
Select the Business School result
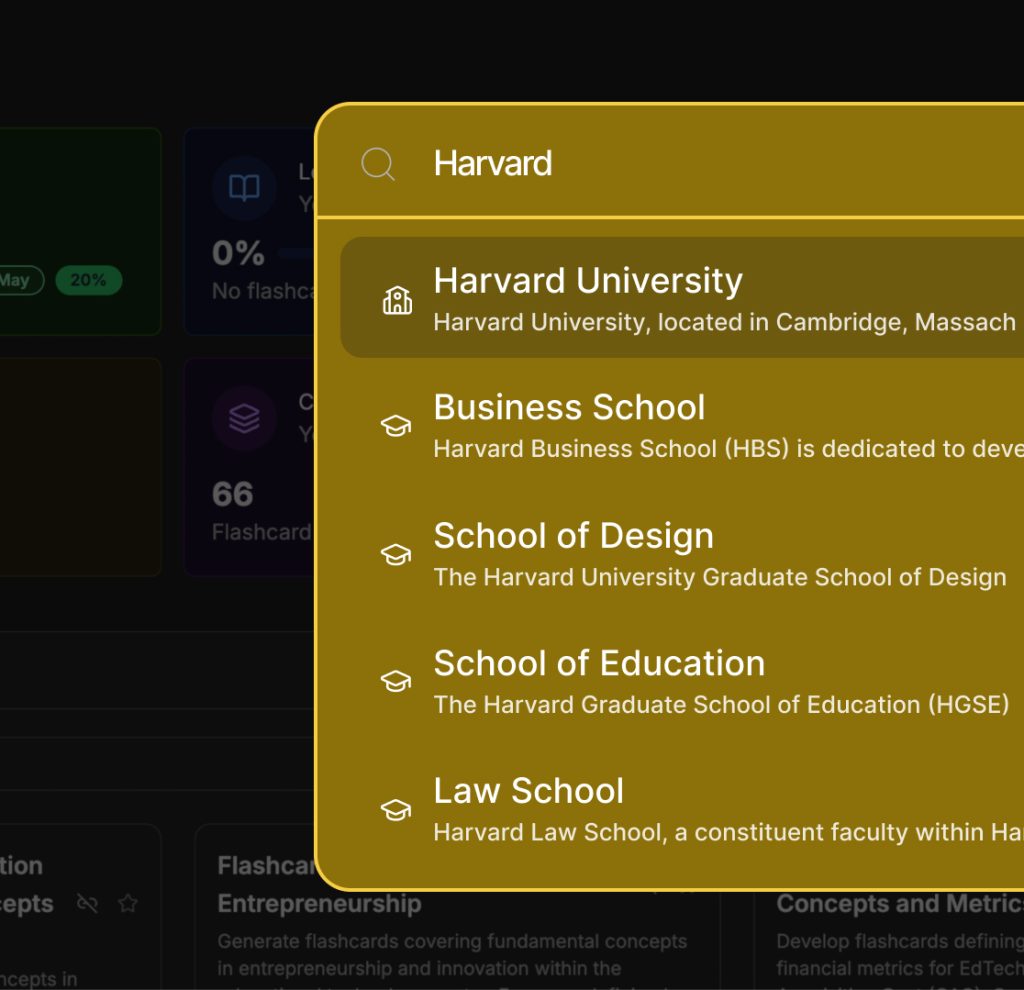(682, 426)
